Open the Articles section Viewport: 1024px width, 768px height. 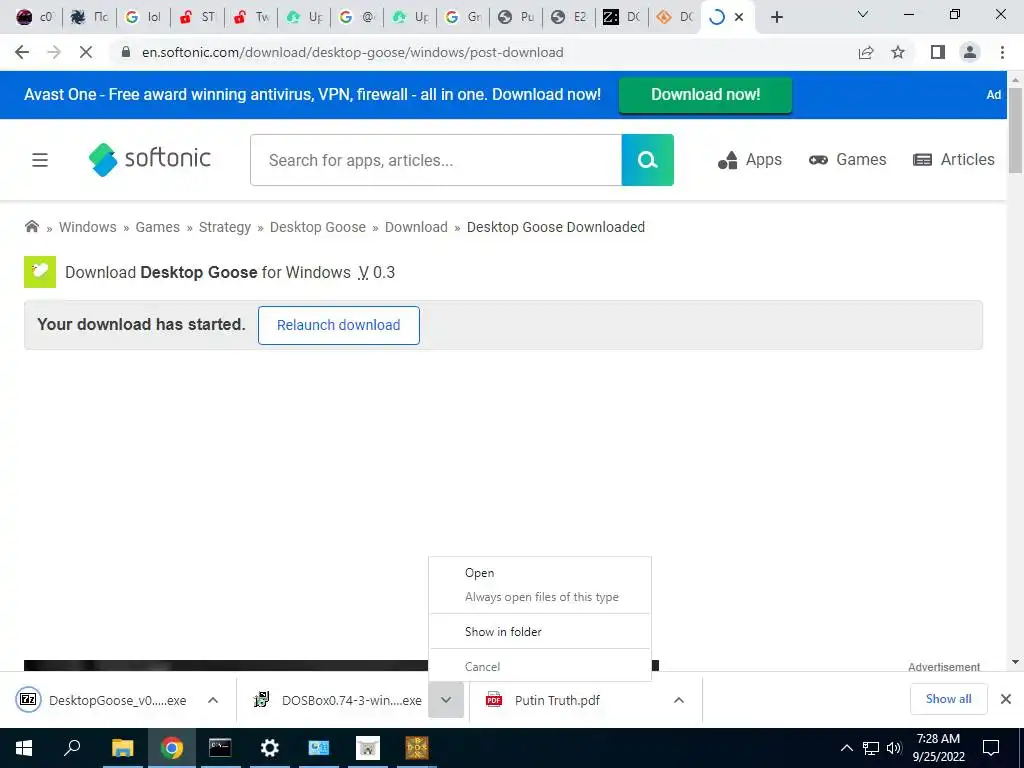tap(953, 159)
